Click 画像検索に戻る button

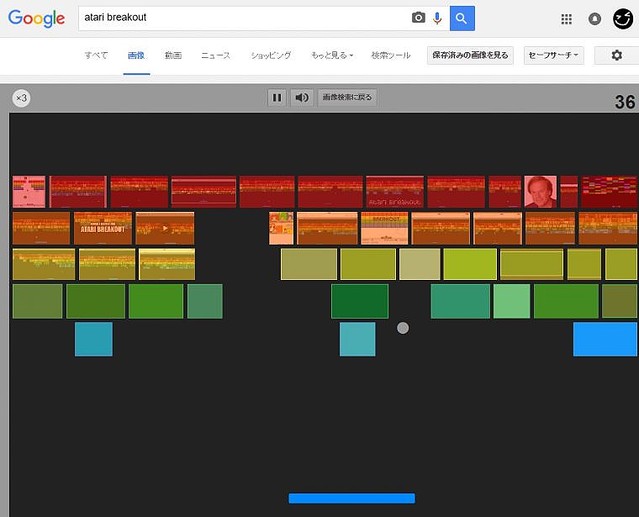(347, 97)
